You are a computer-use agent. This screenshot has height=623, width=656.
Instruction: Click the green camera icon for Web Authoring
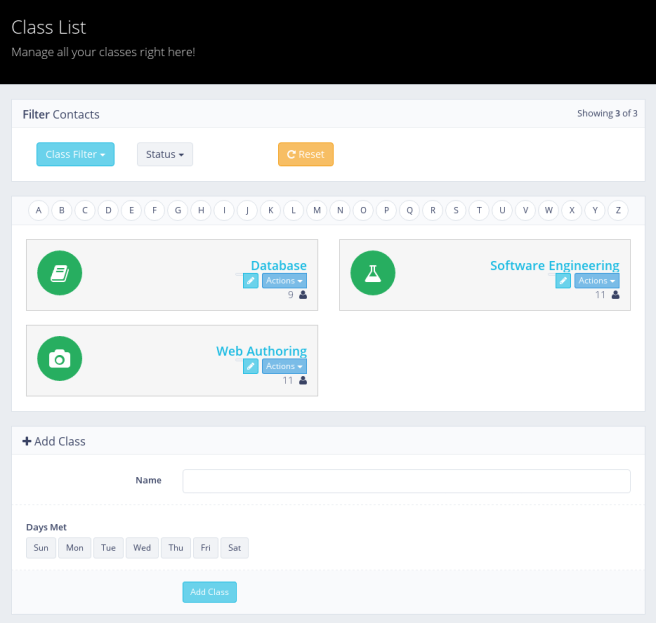[x=59, y=358]
